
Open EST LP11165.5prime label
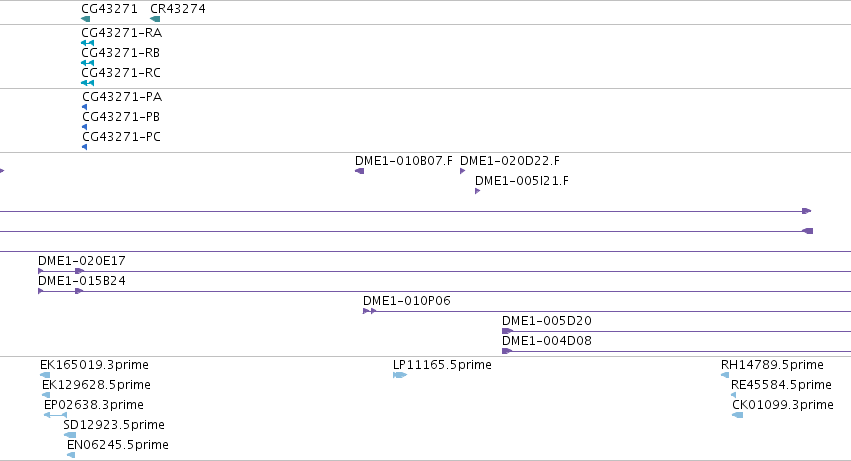(442, 365)
